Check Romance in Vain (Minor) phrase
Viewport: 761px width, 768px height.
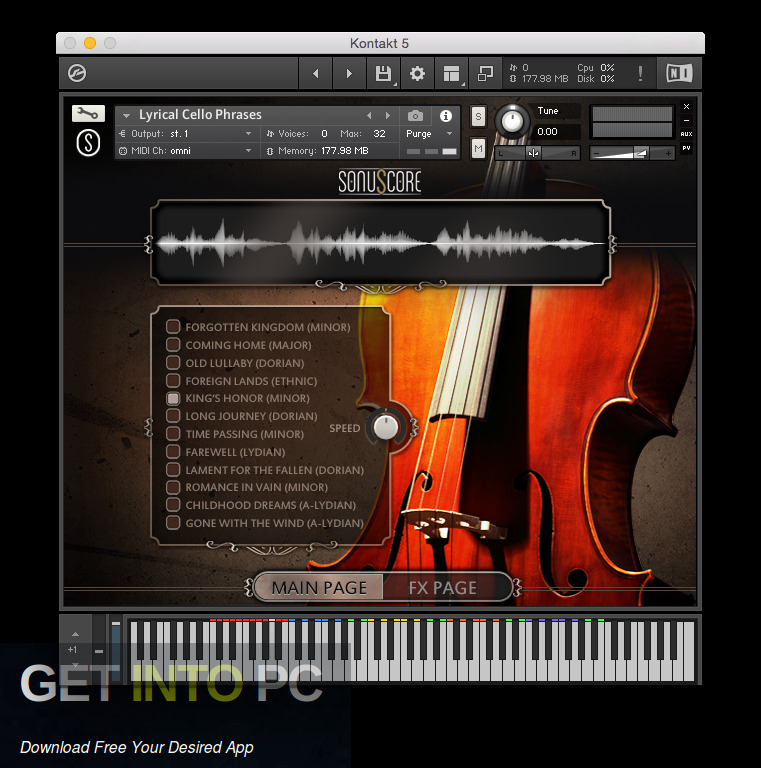[173, 487]
